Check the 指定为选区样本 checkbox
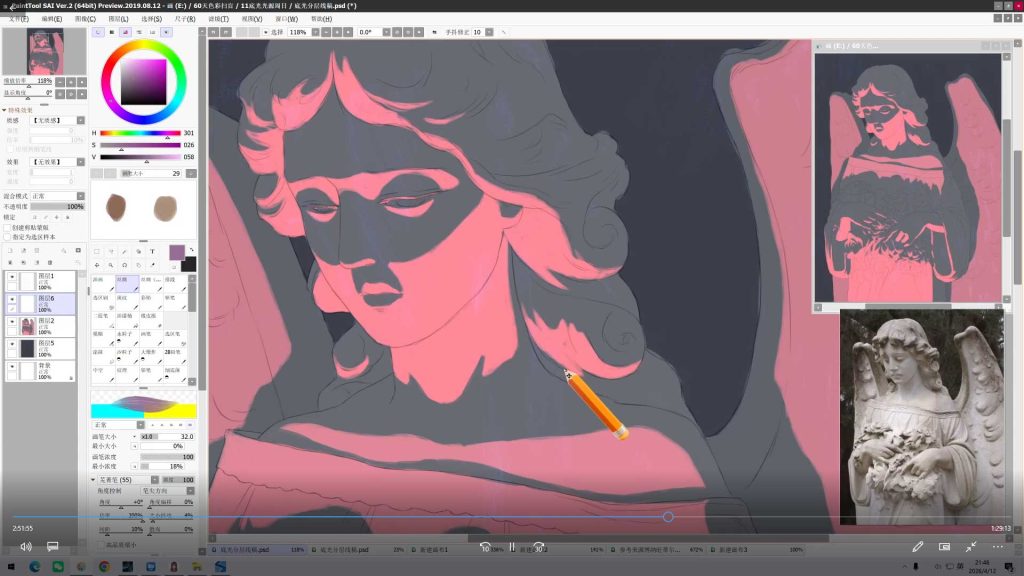Viewport: 1024px width, 576px height. point(8,236)
